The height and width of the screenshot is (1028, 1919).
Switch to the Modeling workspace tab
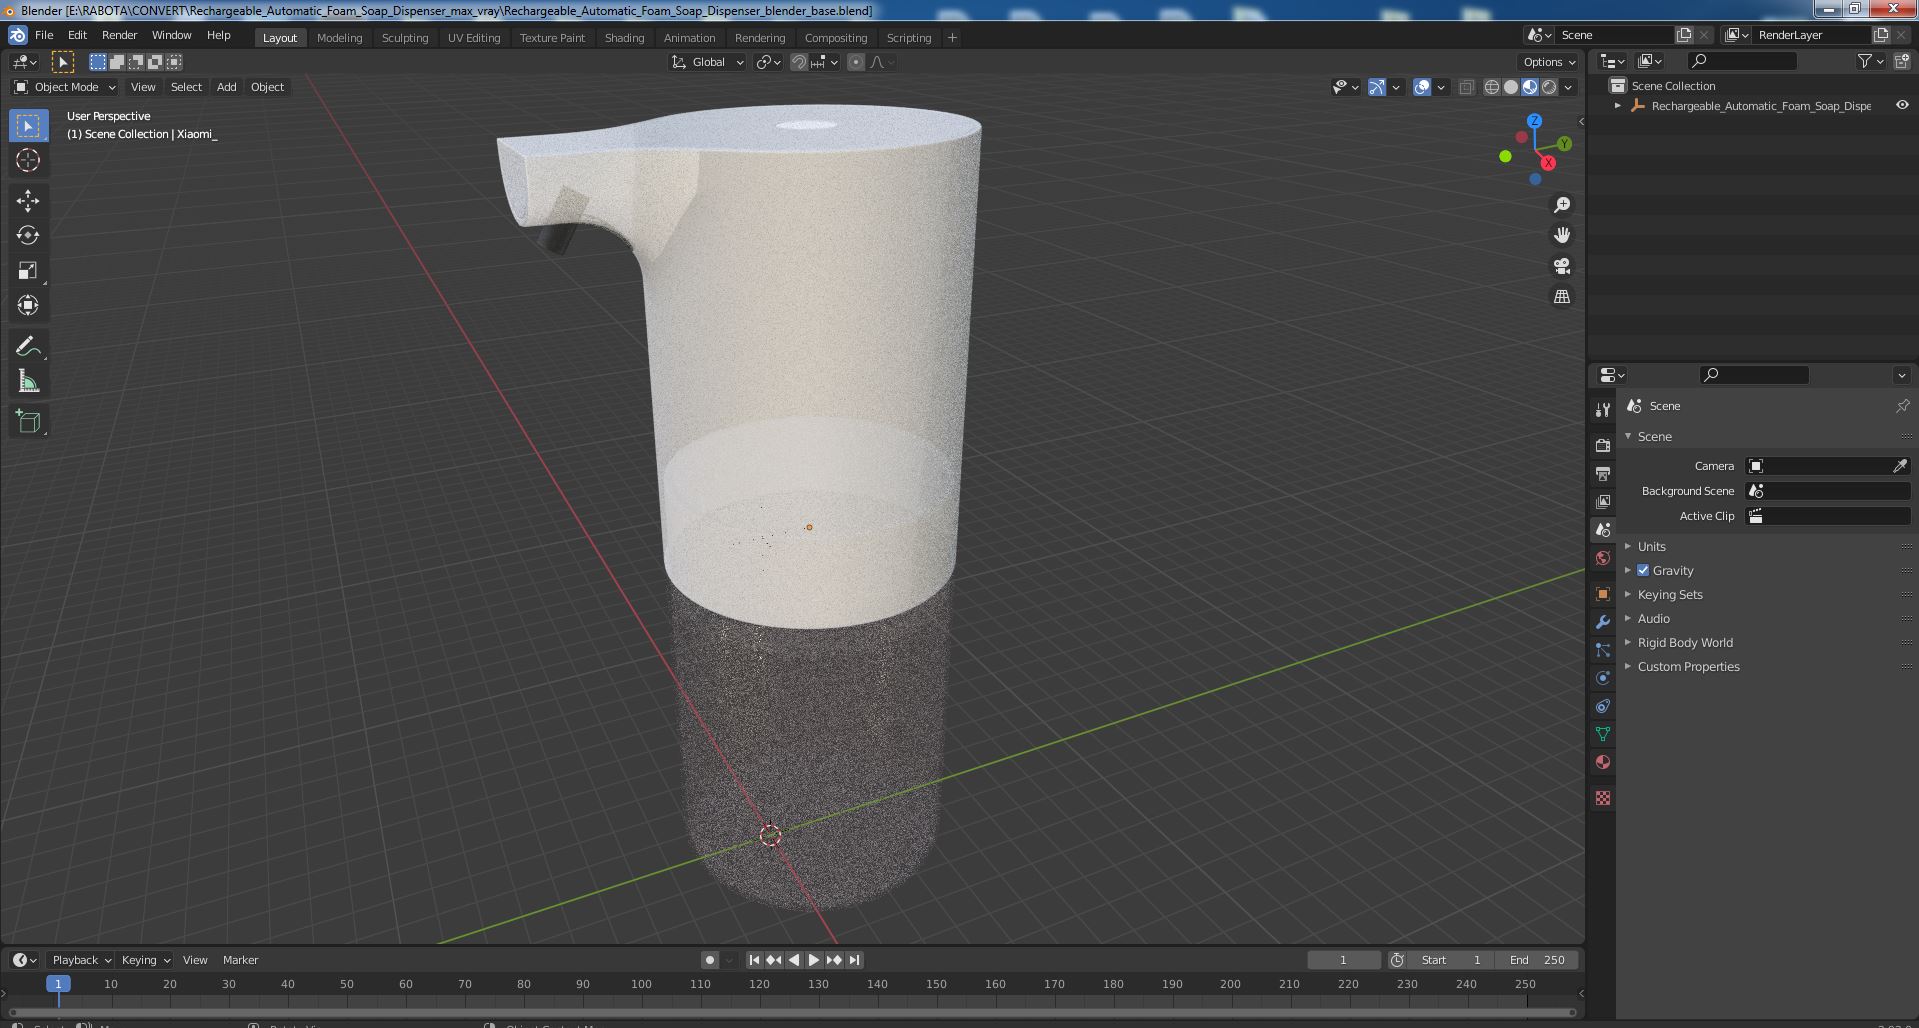(x=339, y=38)
